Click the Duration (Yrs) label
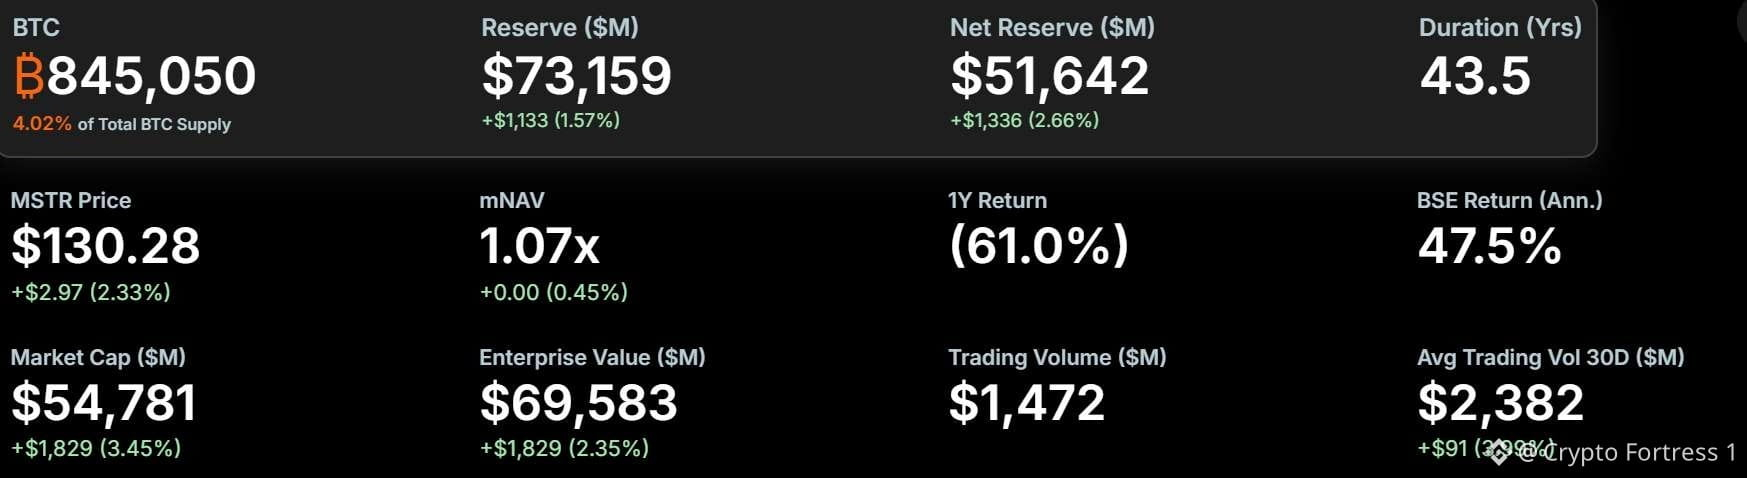This screenshot has width=1747, height=478. [1500, 27]
